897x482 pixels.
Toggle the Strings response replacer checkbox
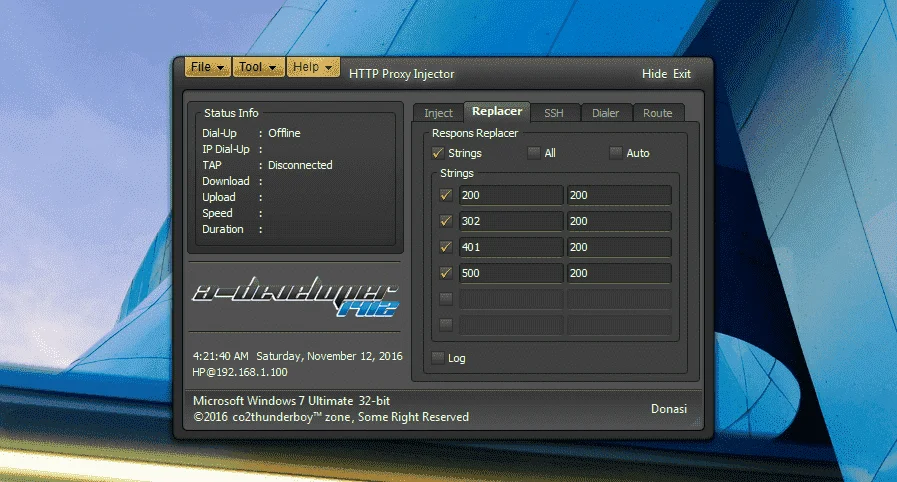click(x=438, y=153)
